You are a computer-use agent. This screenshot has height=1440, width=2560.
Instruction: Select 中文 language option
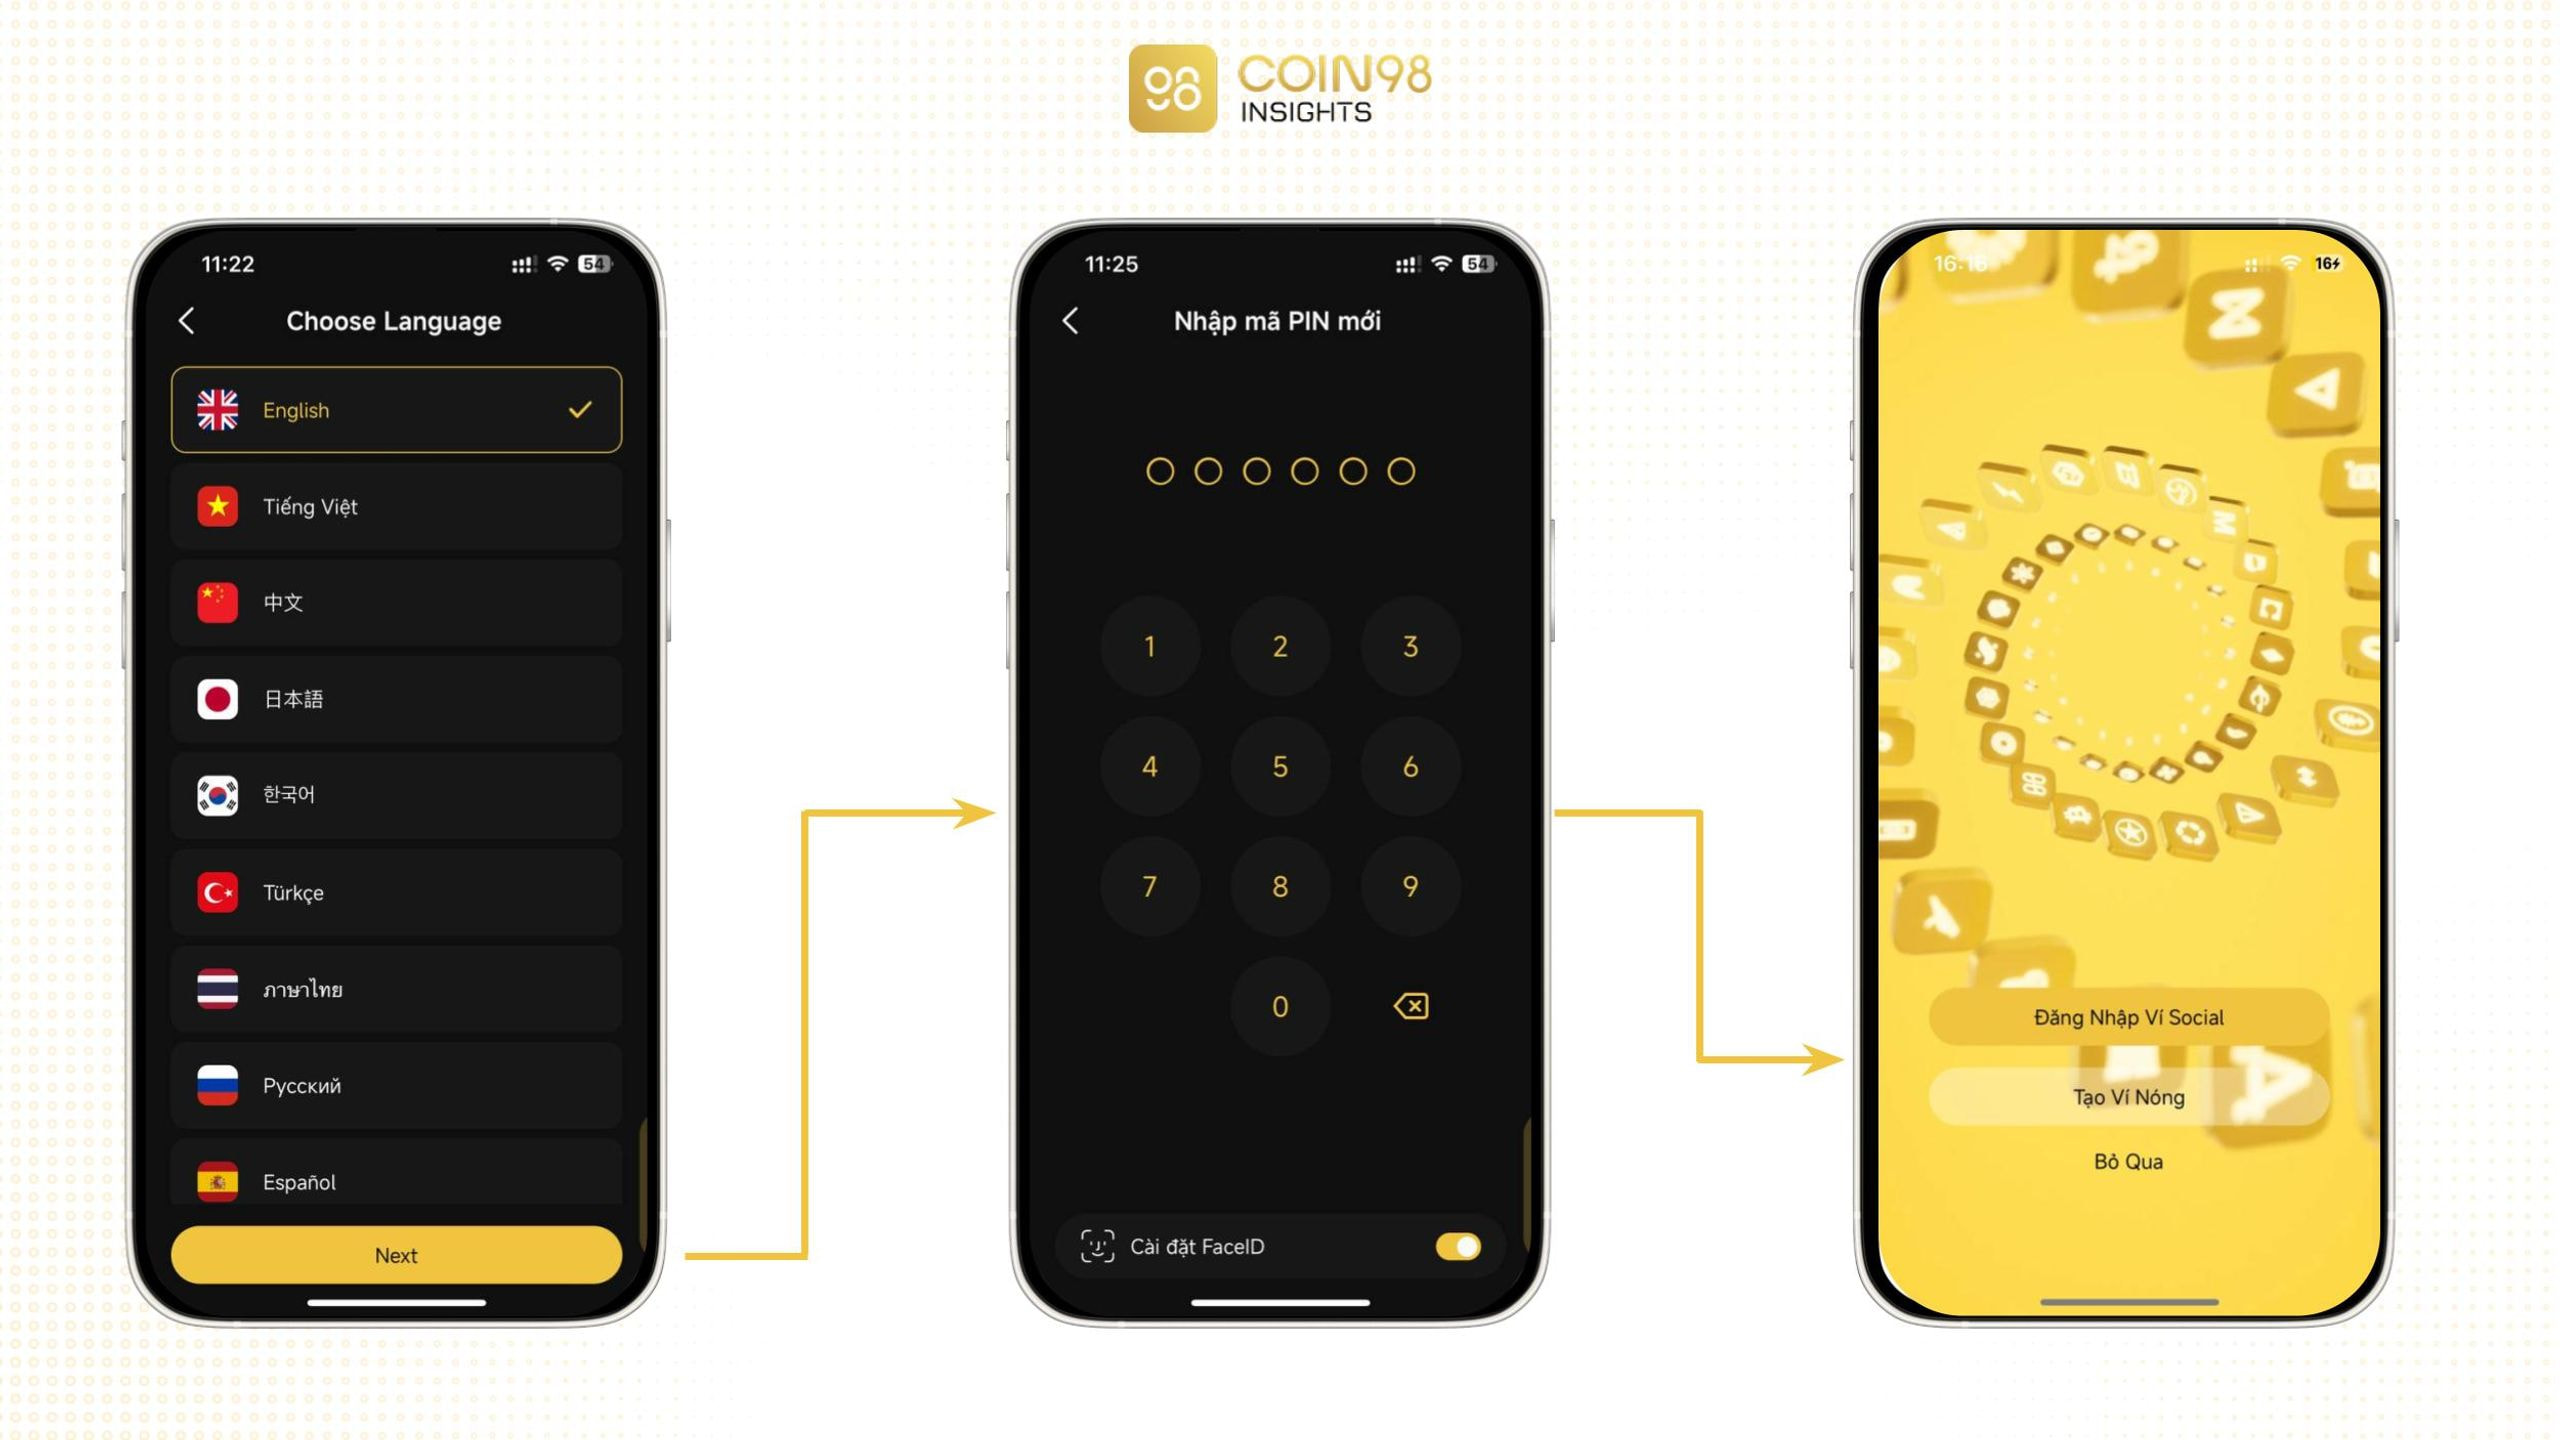pyautogui.click(x=397, y=601)
